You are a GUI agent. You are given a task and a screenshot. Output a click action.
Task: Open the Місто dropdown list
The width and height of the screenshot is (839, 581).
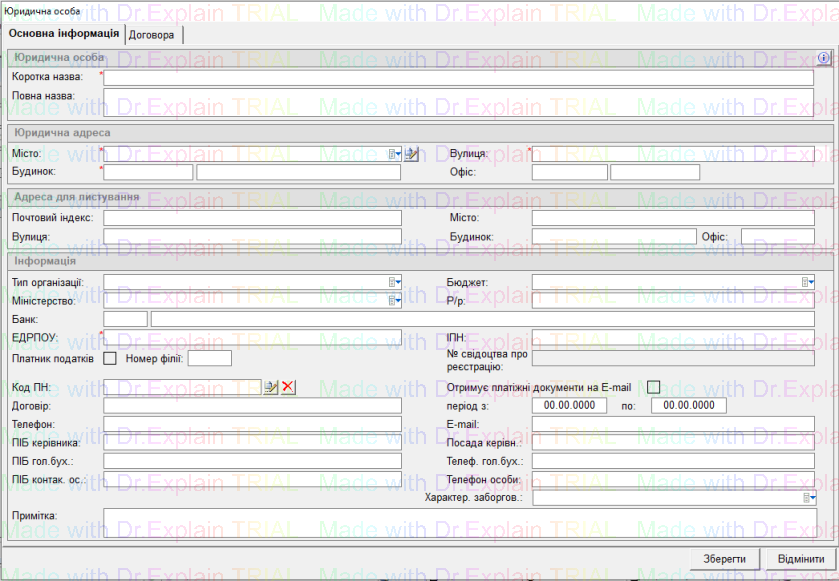(395, 154)
